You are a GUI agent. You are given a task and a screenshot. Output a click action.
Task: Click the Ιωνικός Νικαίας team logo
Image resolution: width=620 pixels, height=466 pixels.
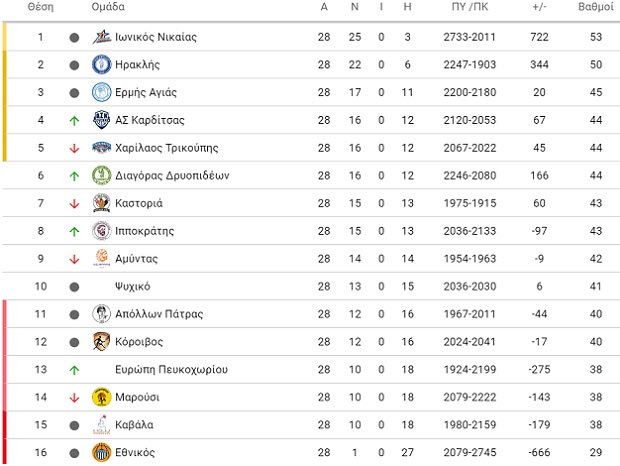coord(101,38)
